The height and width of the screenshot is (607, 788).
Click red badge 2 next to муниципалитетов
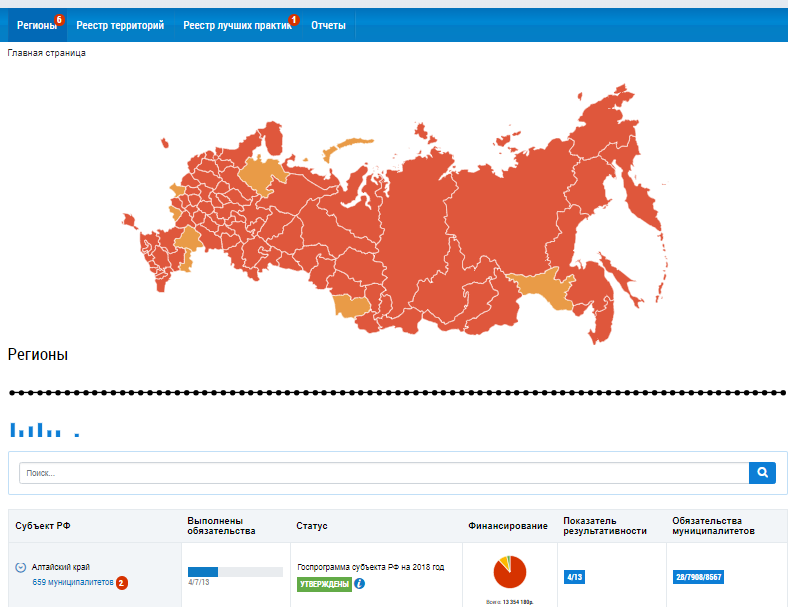[122, 583]
